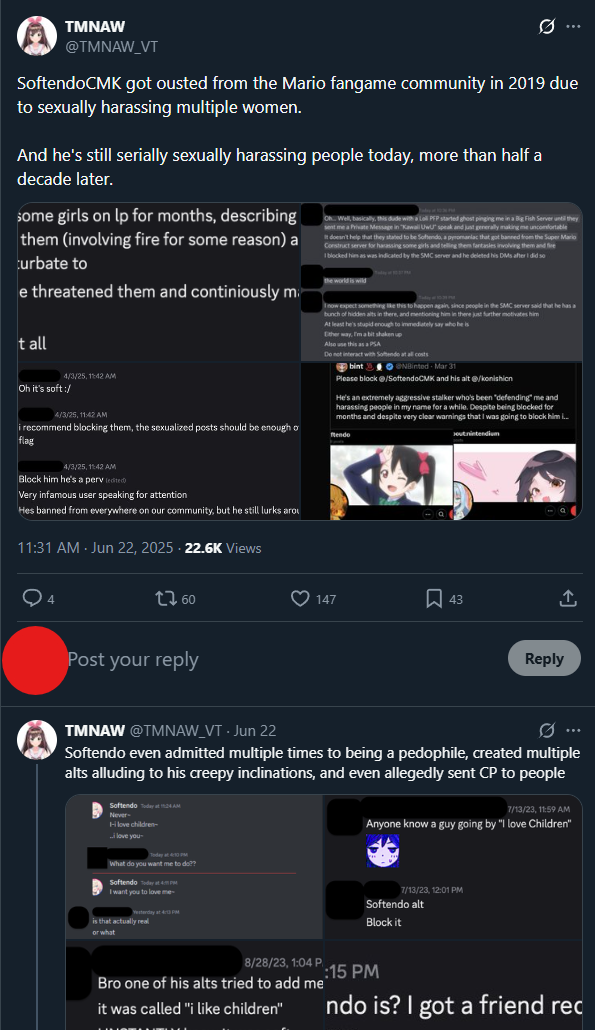Bookmark the post with the bookmark icon
The height and width of the screenshot is (1030, 595).
point(434,598)
